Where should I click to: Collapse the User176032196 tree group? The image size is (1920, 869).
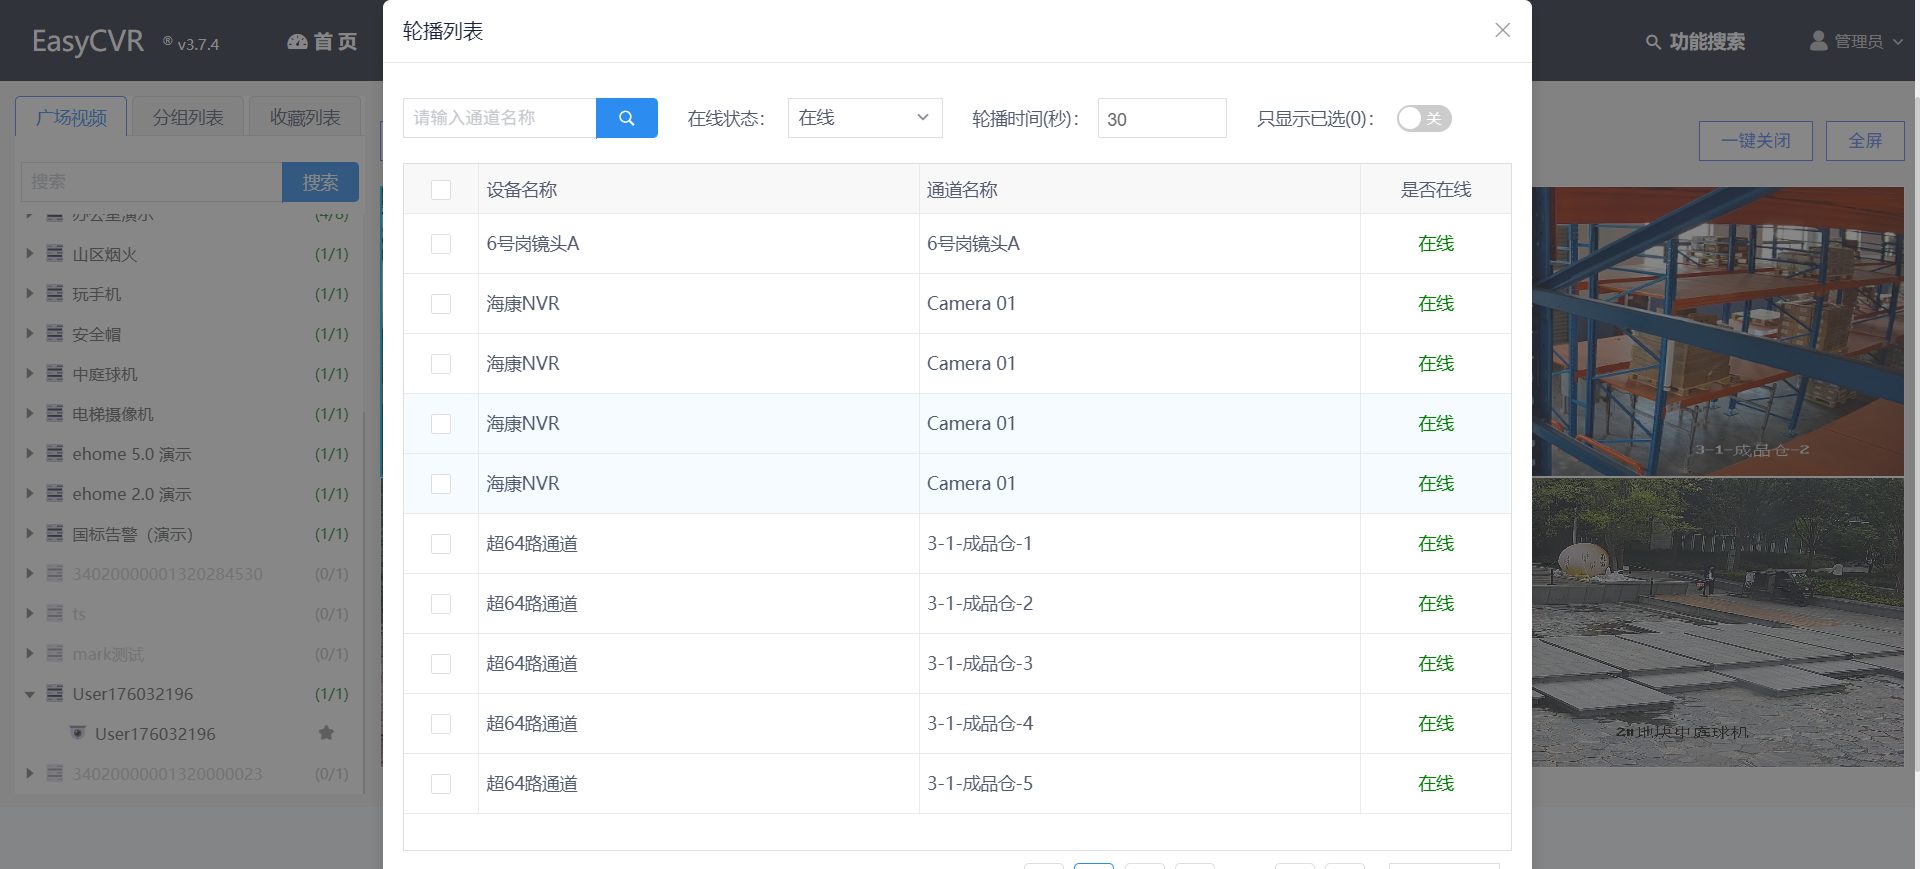30,694
